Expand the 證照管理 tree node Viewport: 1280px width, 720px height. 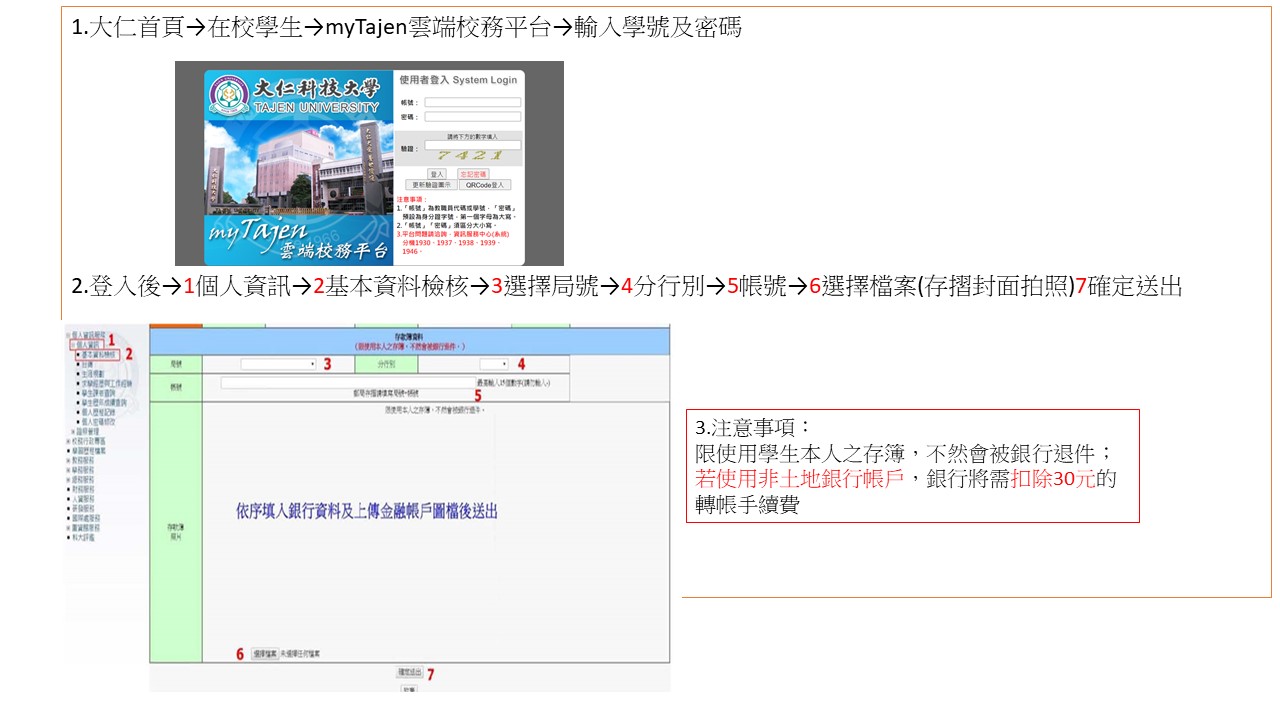[73, 431]
